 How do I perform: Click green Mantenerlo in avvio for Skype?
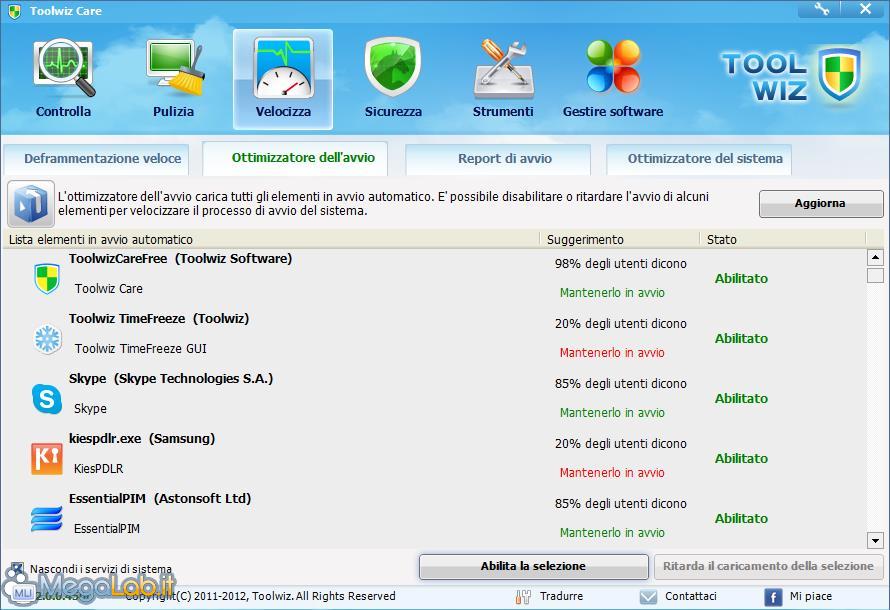click(x=612, y=413)
